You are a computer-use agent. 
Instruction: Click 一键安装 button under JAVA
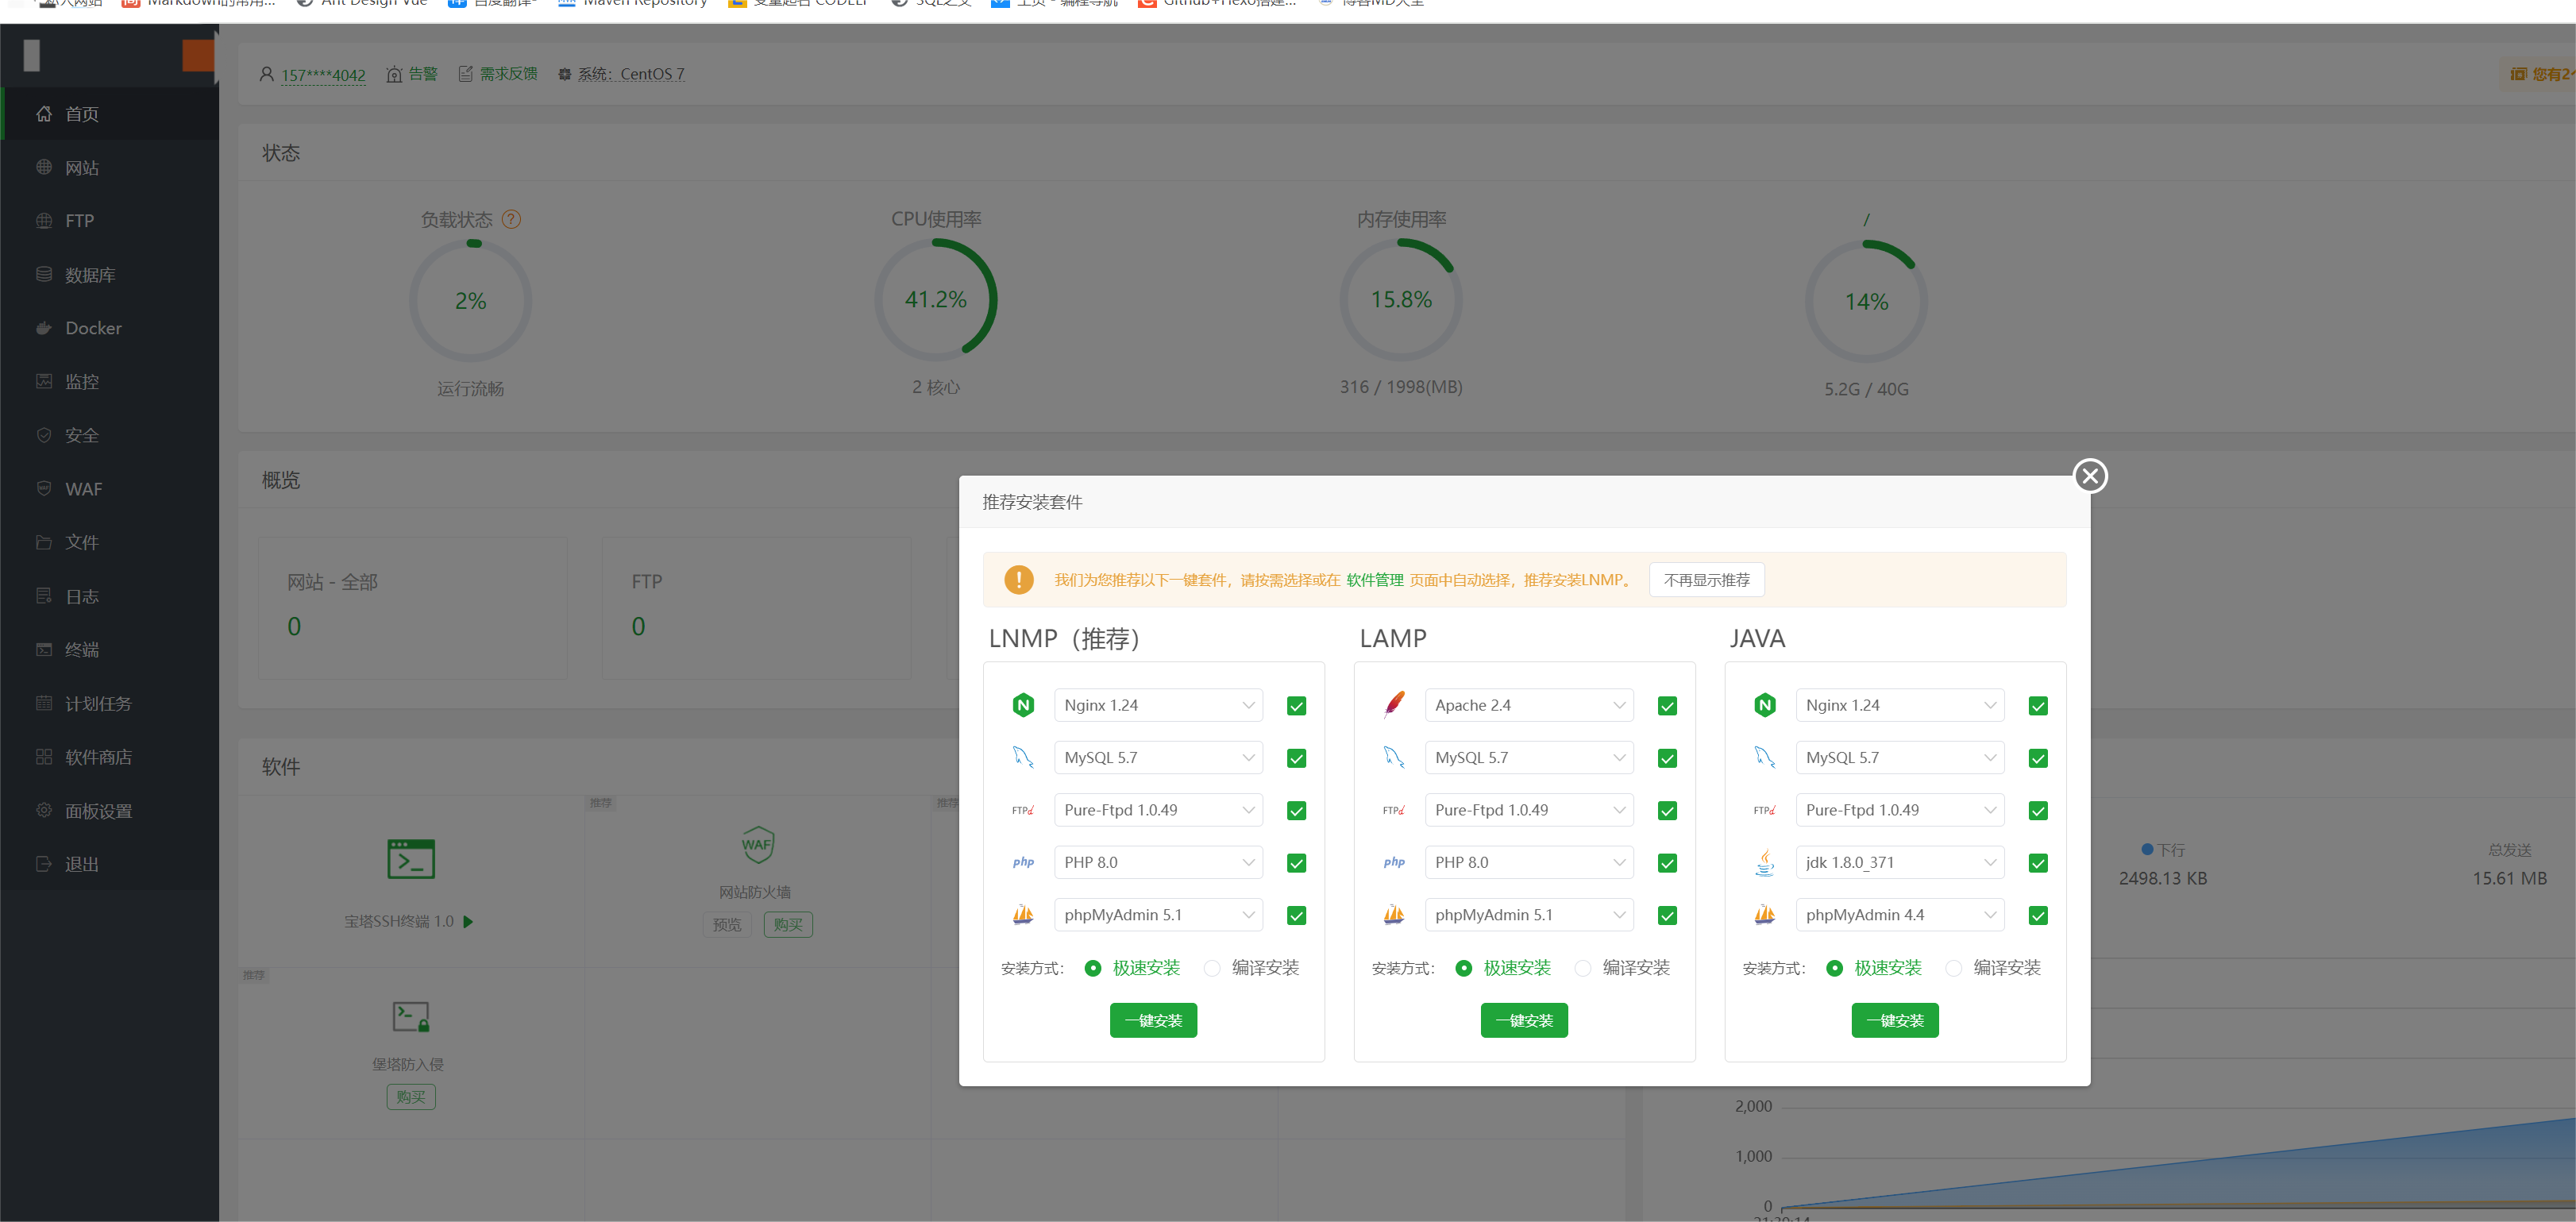pyautogui.click(x=1895, y=1020)
